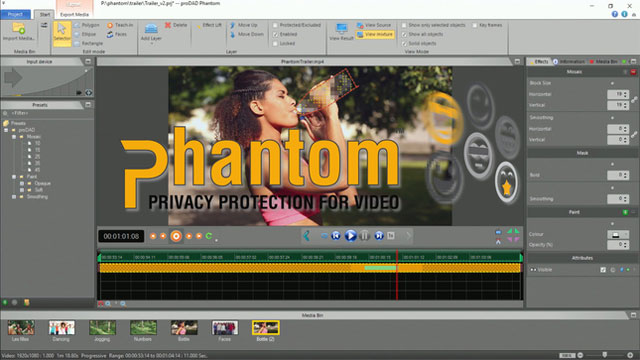
Task: Expand the Smoothing preset folder
Action: (14, 197)
